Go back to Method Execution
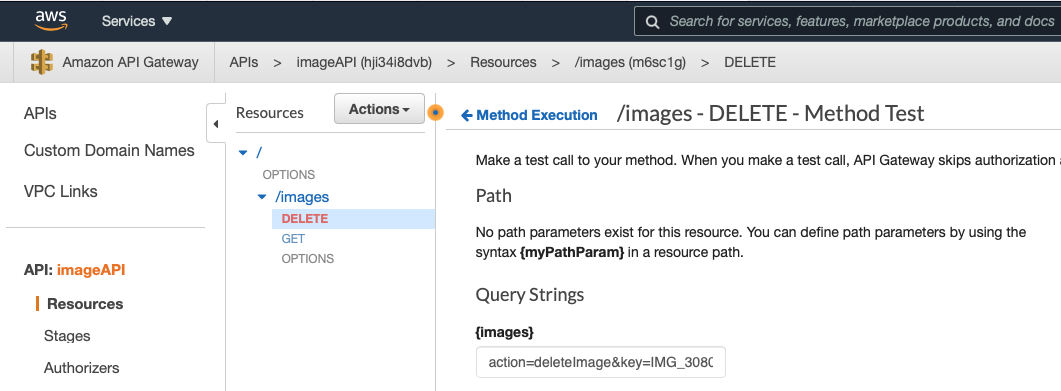Viewport: 1061px width, 391px height. click(x=529, y=115)
